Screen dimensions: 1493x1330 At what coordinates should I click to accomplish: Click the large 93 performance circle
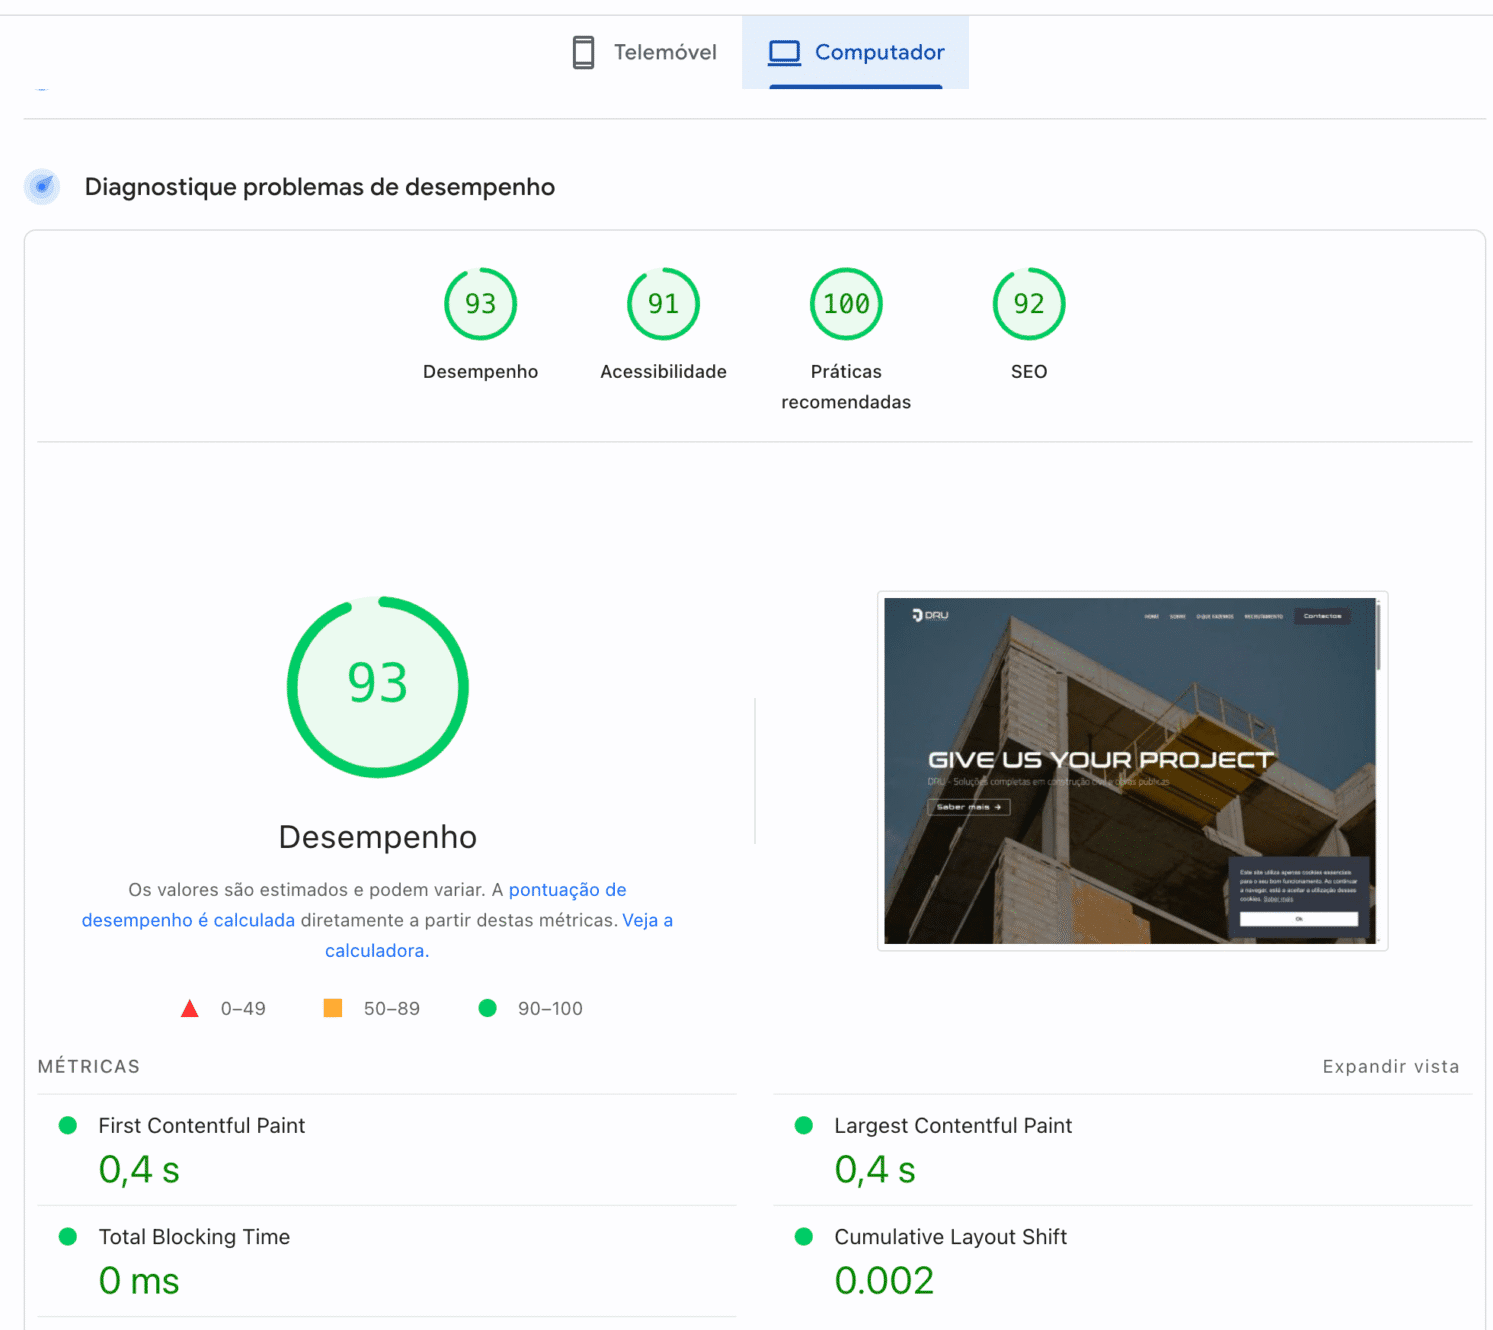378,687
